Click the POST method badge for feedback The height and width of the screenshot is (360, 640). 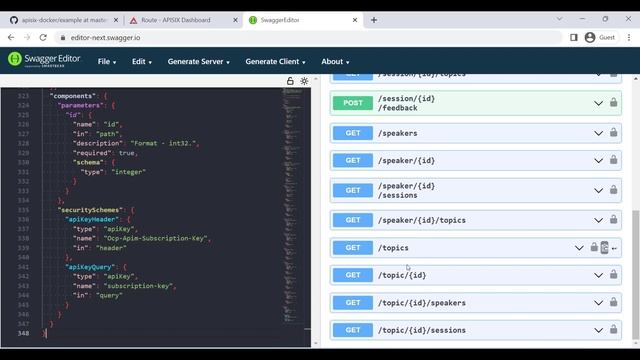tap(353, 103)
